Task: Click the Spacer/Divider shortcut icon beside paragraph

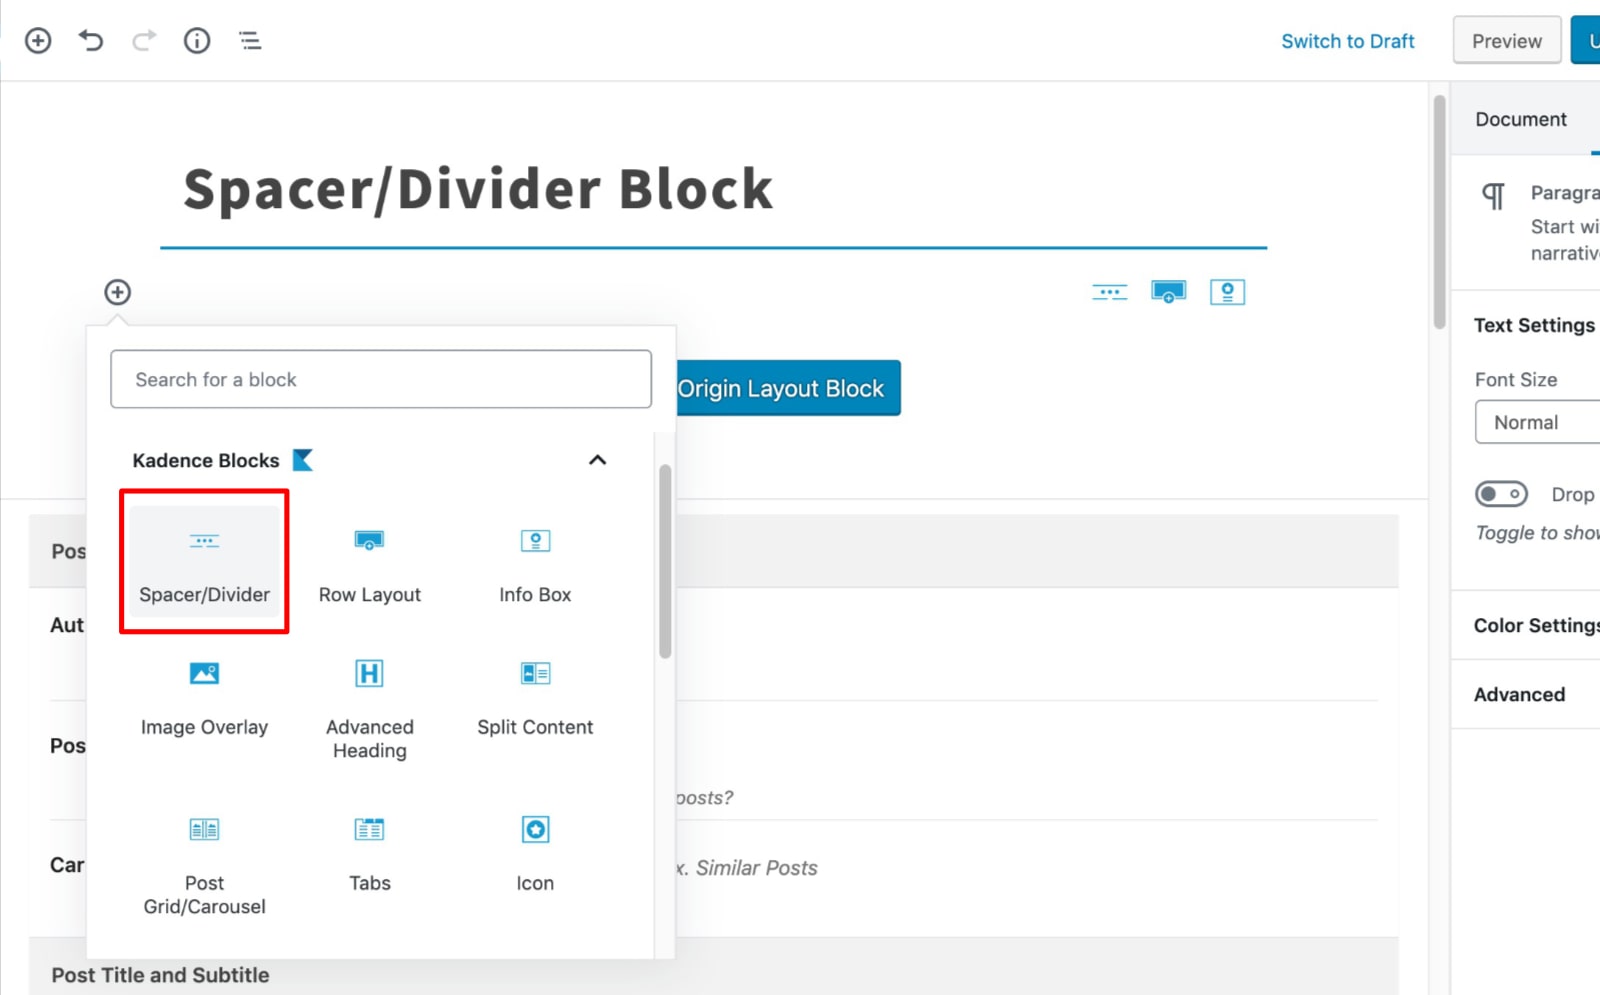Action: [1110, 292]
